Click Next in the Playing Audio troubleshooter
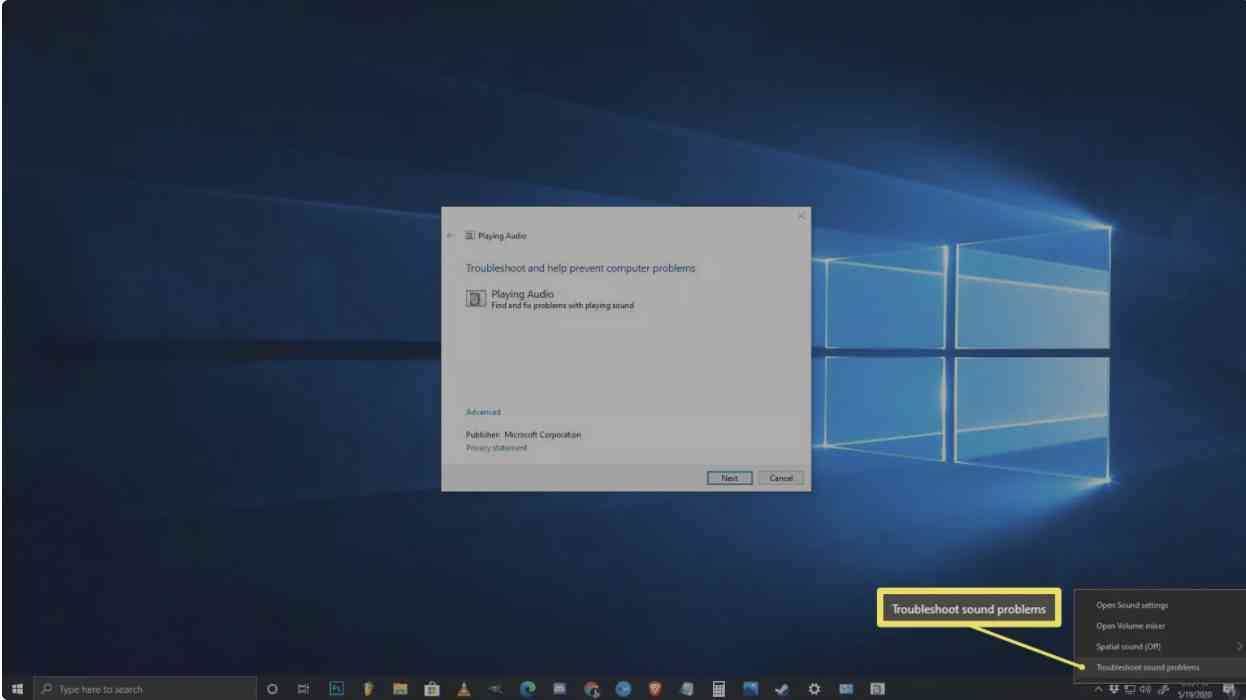Screen dimensions: 1246x700 [x=729, y=478]
